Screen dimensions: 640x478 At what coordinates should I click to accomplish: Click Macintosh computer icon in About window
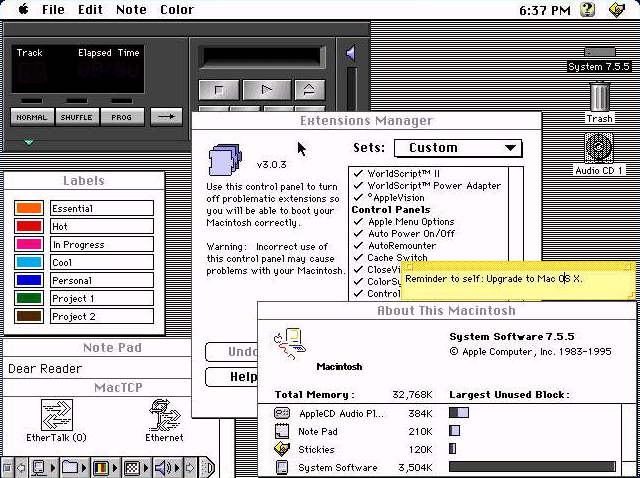pyautogui.click(x=290, y=343)
